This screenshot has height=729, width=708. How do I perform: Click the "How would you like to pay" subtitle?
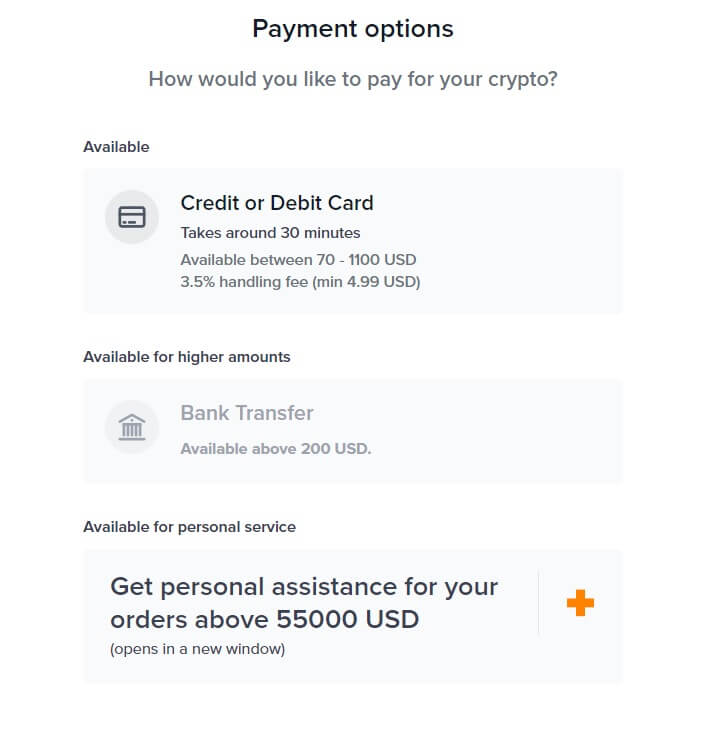(353, 79)
